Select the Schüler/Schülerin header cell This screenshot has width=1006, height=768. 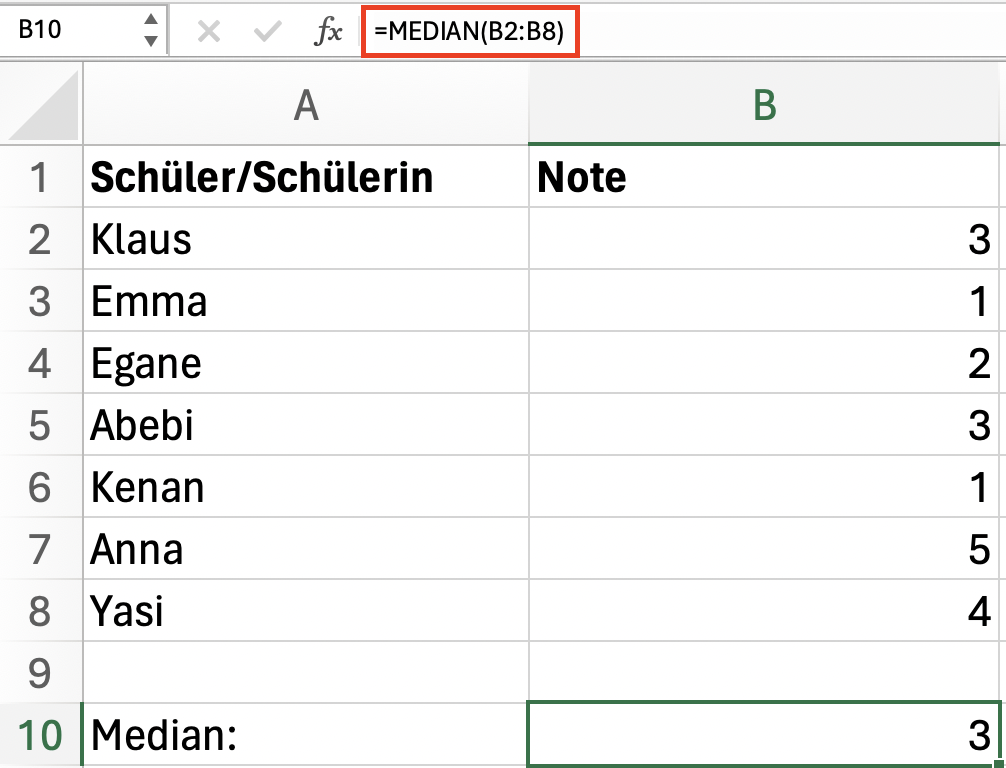306,177
